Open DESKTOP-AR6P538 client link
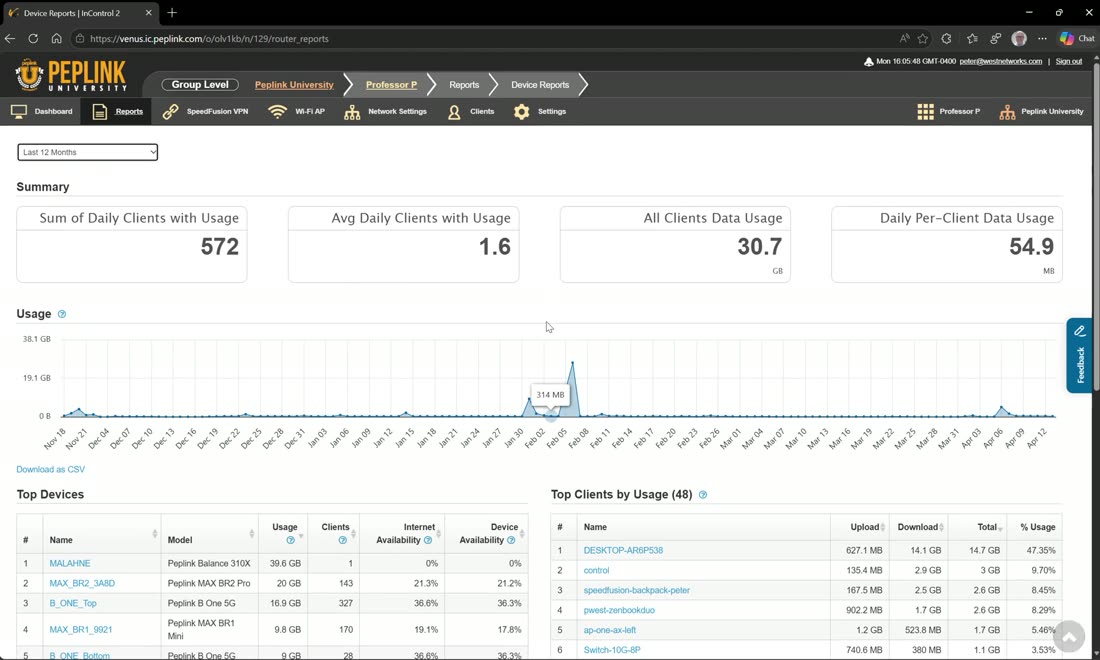Viewport: 1100px width, 660px height. click(623, 551)
